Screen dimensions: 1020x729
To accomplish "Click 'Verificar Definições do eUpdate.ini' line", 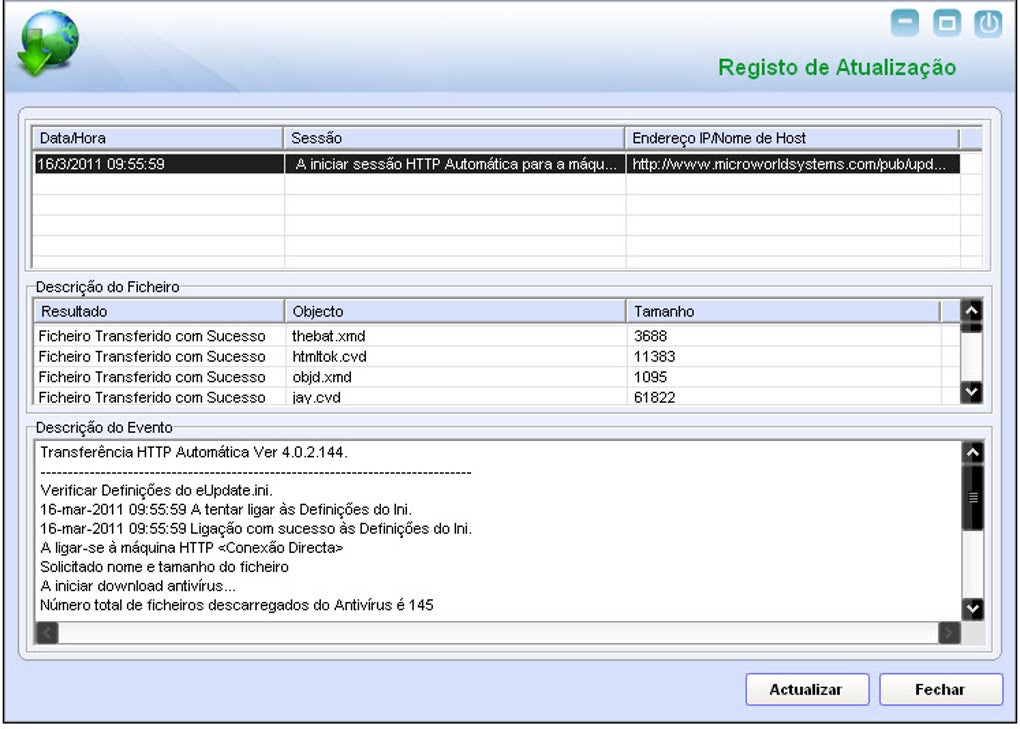I will pyautogui.click(x=156, y=490).
